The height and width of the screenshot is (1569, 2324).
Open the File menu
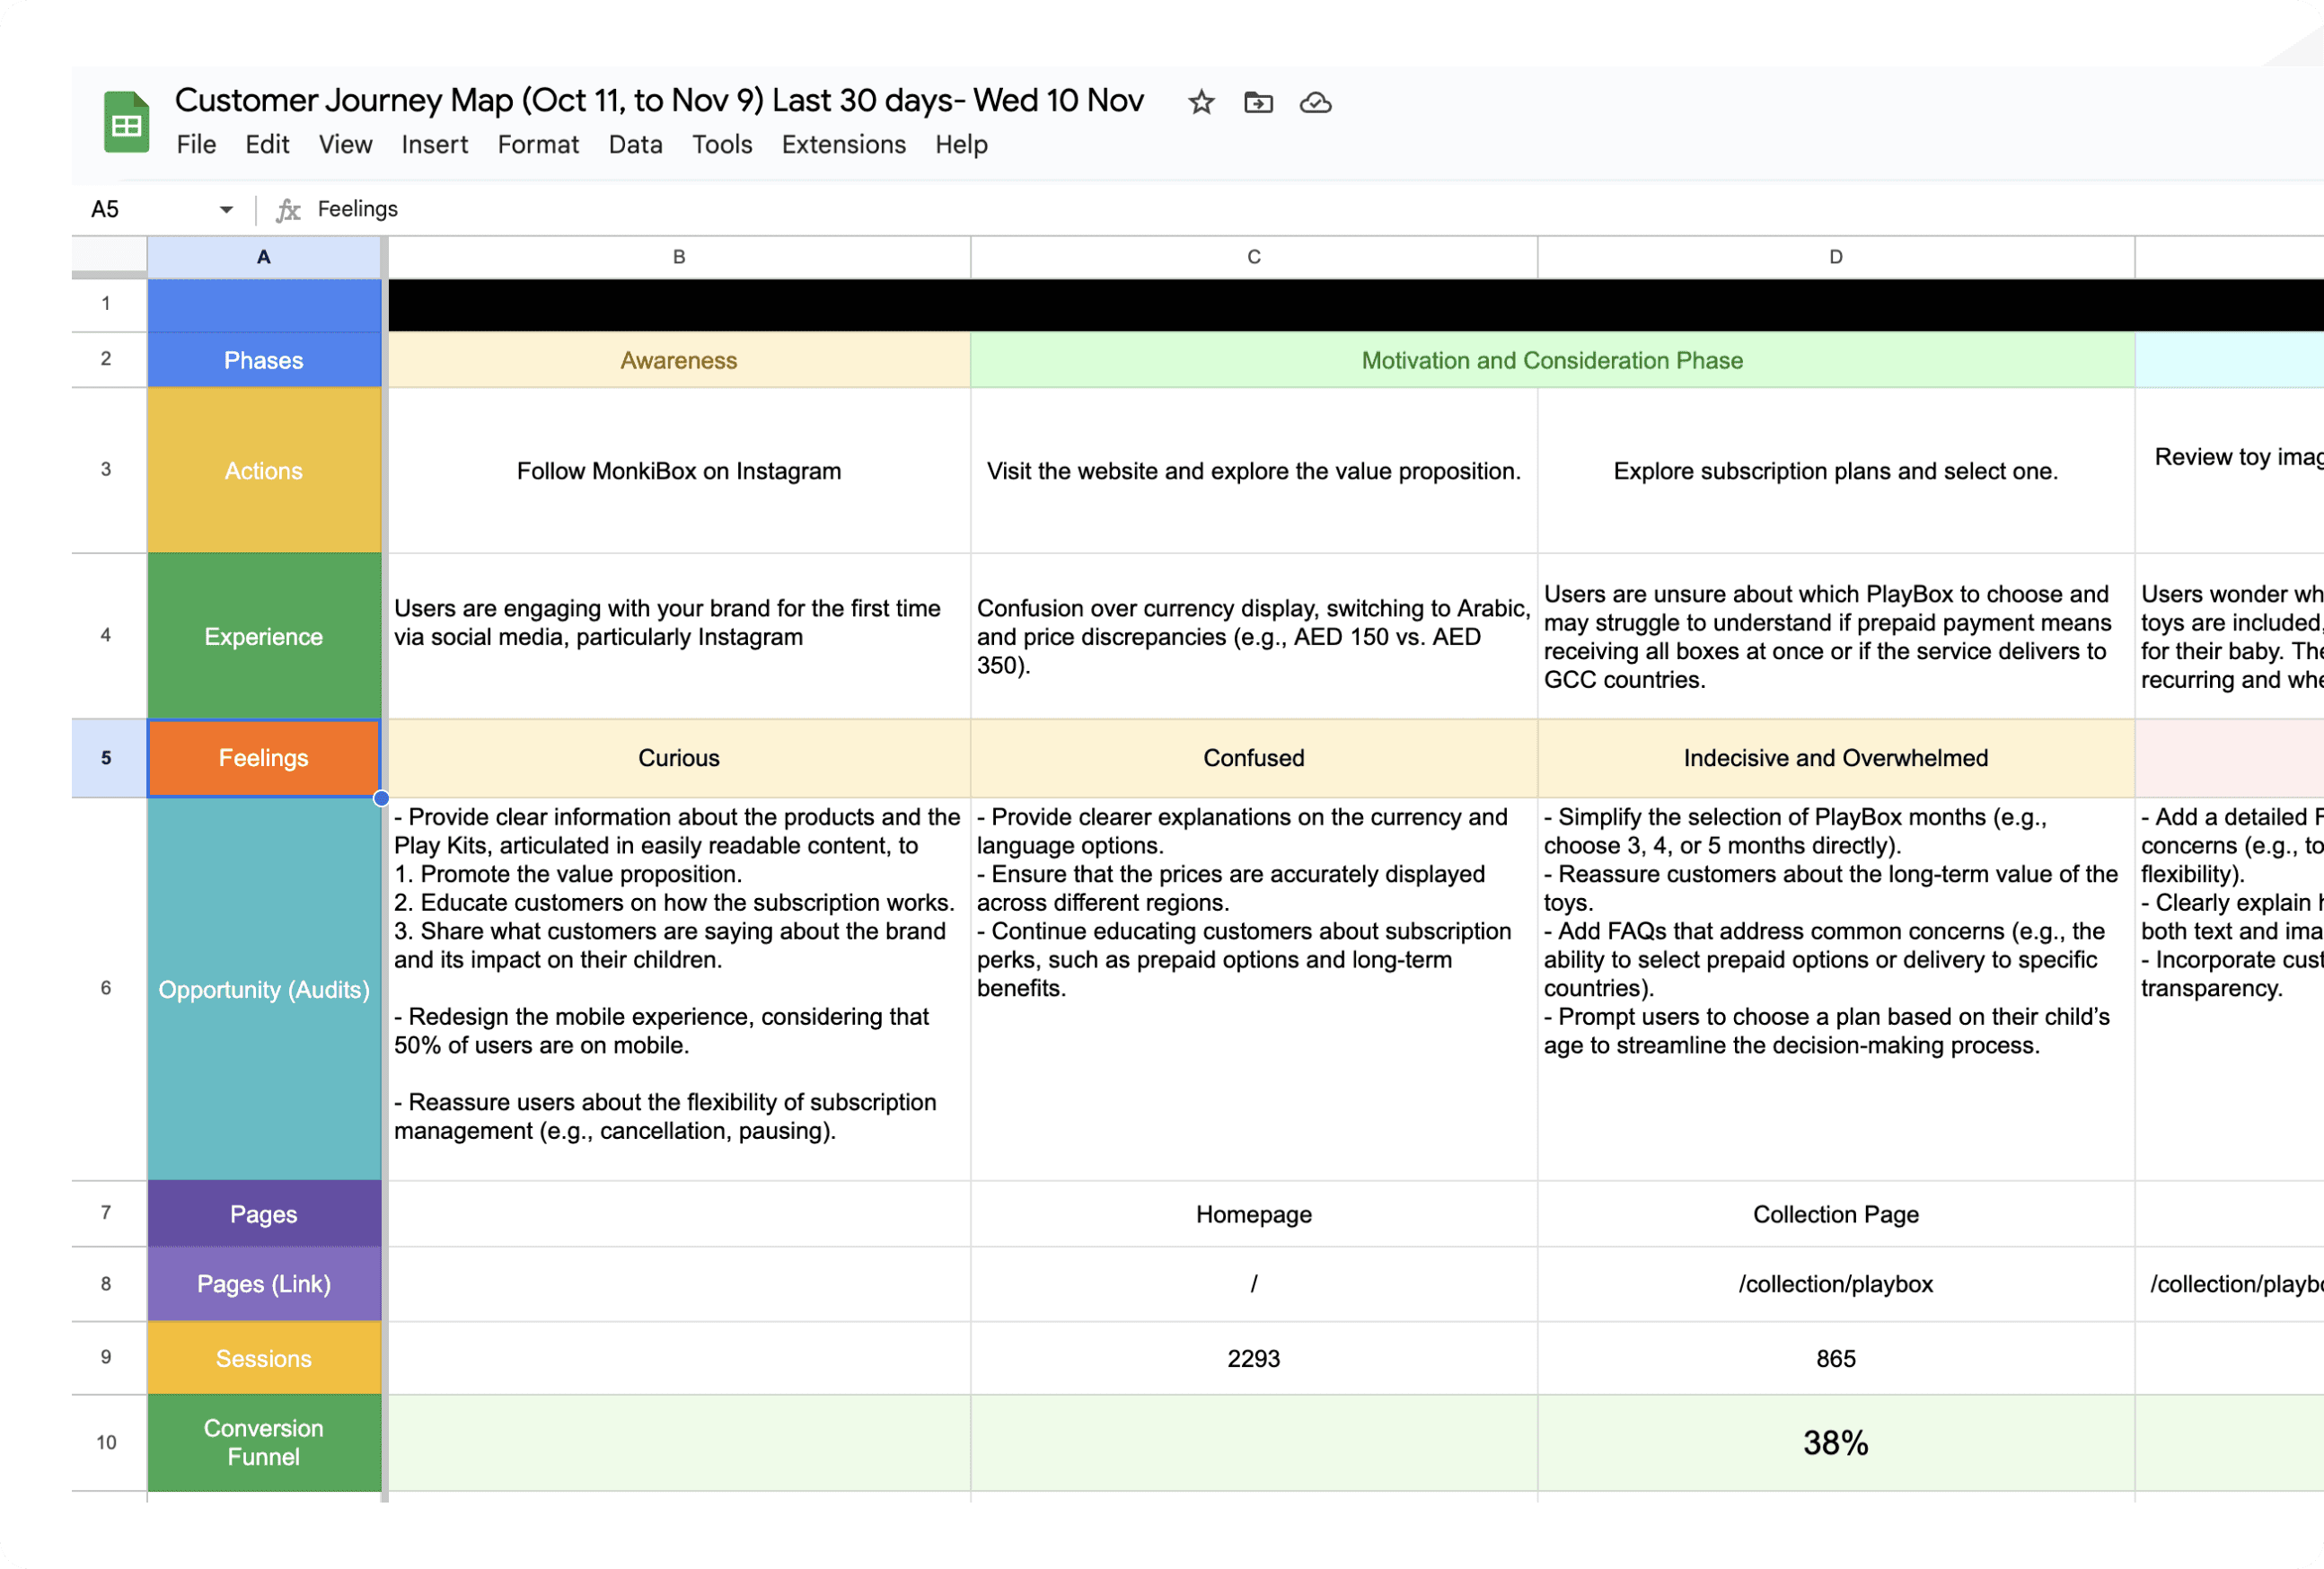(196, 145)
